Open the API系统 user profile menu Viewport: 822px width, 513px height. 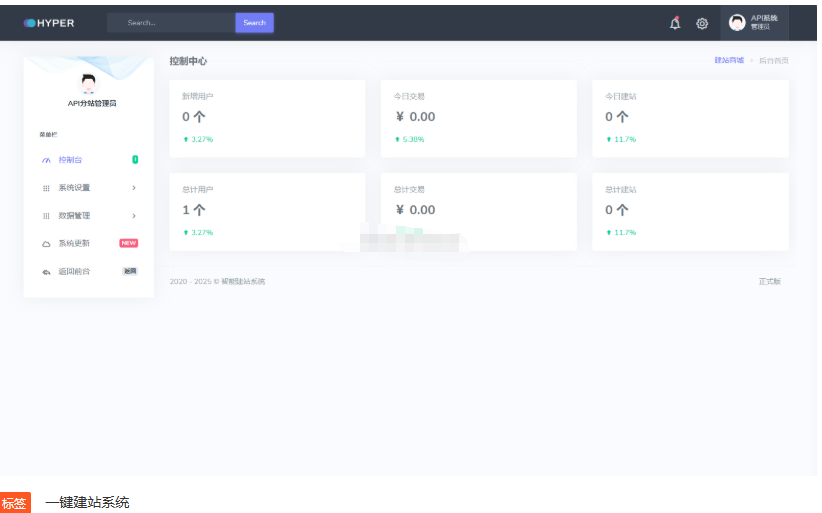point(754,23)
